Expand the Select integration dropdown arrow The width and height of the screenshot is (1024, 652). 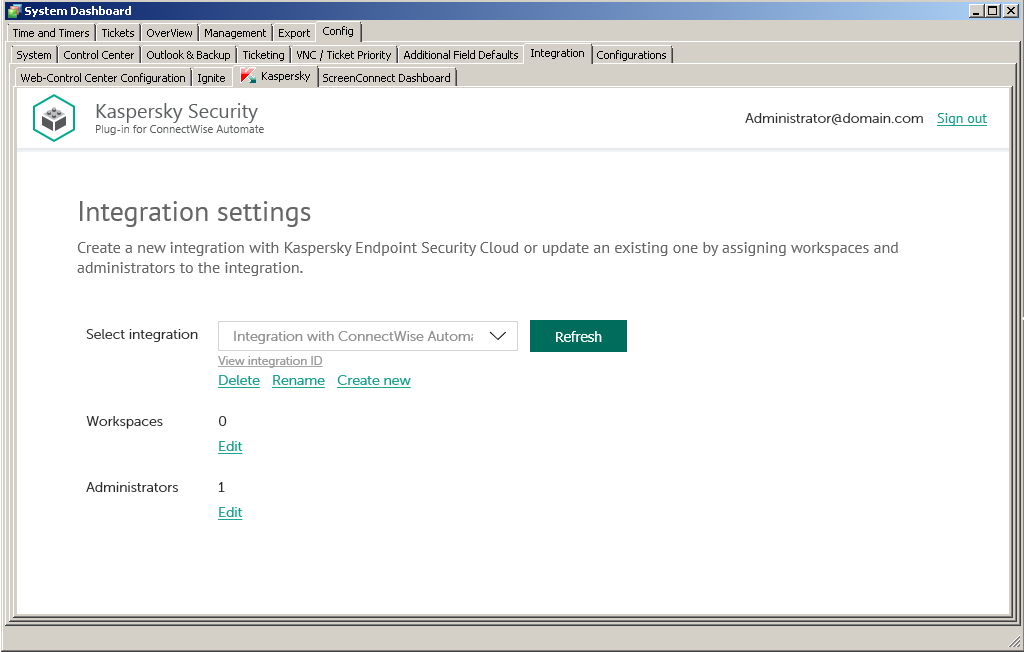498,336
